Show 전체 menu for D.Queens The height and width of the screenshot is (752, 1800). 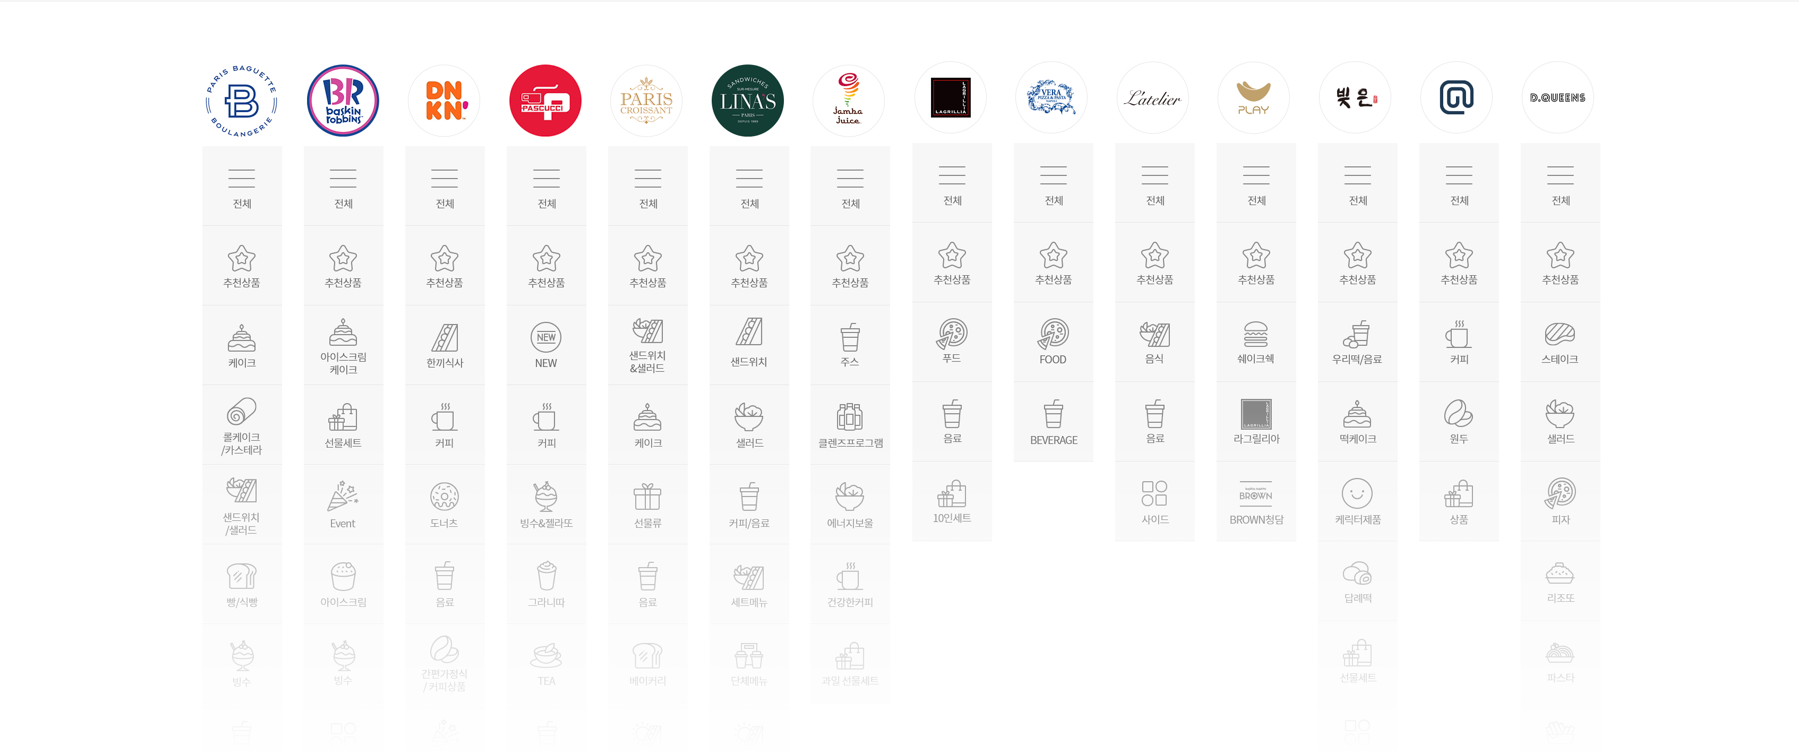click(x=1560, y=183)
